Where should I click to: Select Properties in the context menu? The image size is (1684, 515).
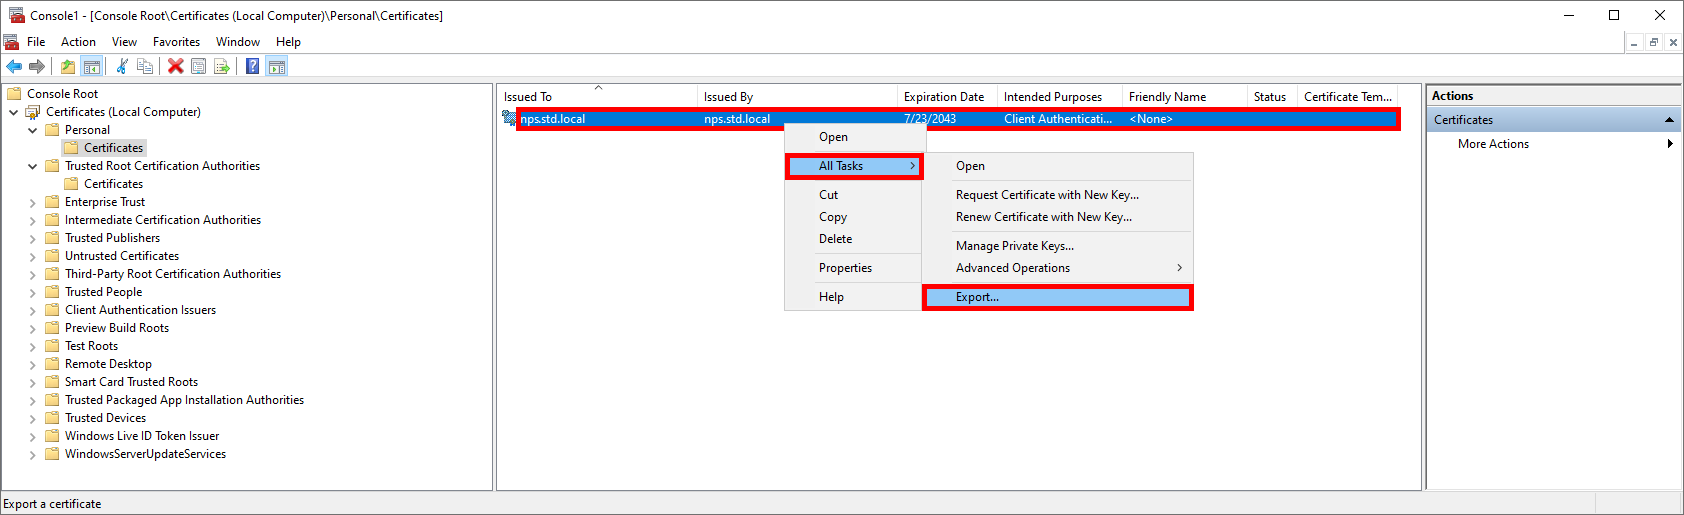845,268
